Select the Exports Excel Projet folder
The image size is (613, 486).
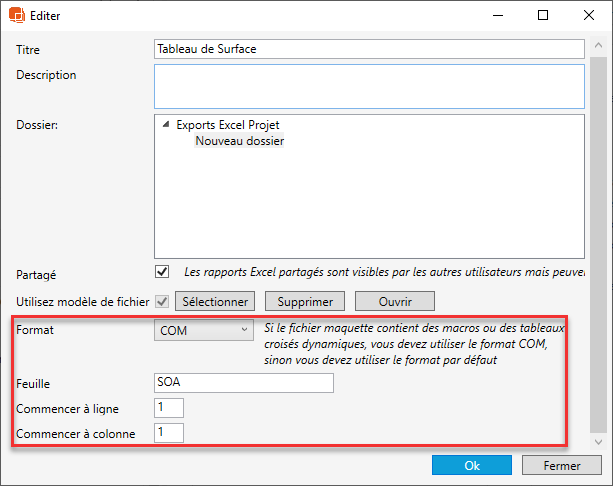[227, 125]
